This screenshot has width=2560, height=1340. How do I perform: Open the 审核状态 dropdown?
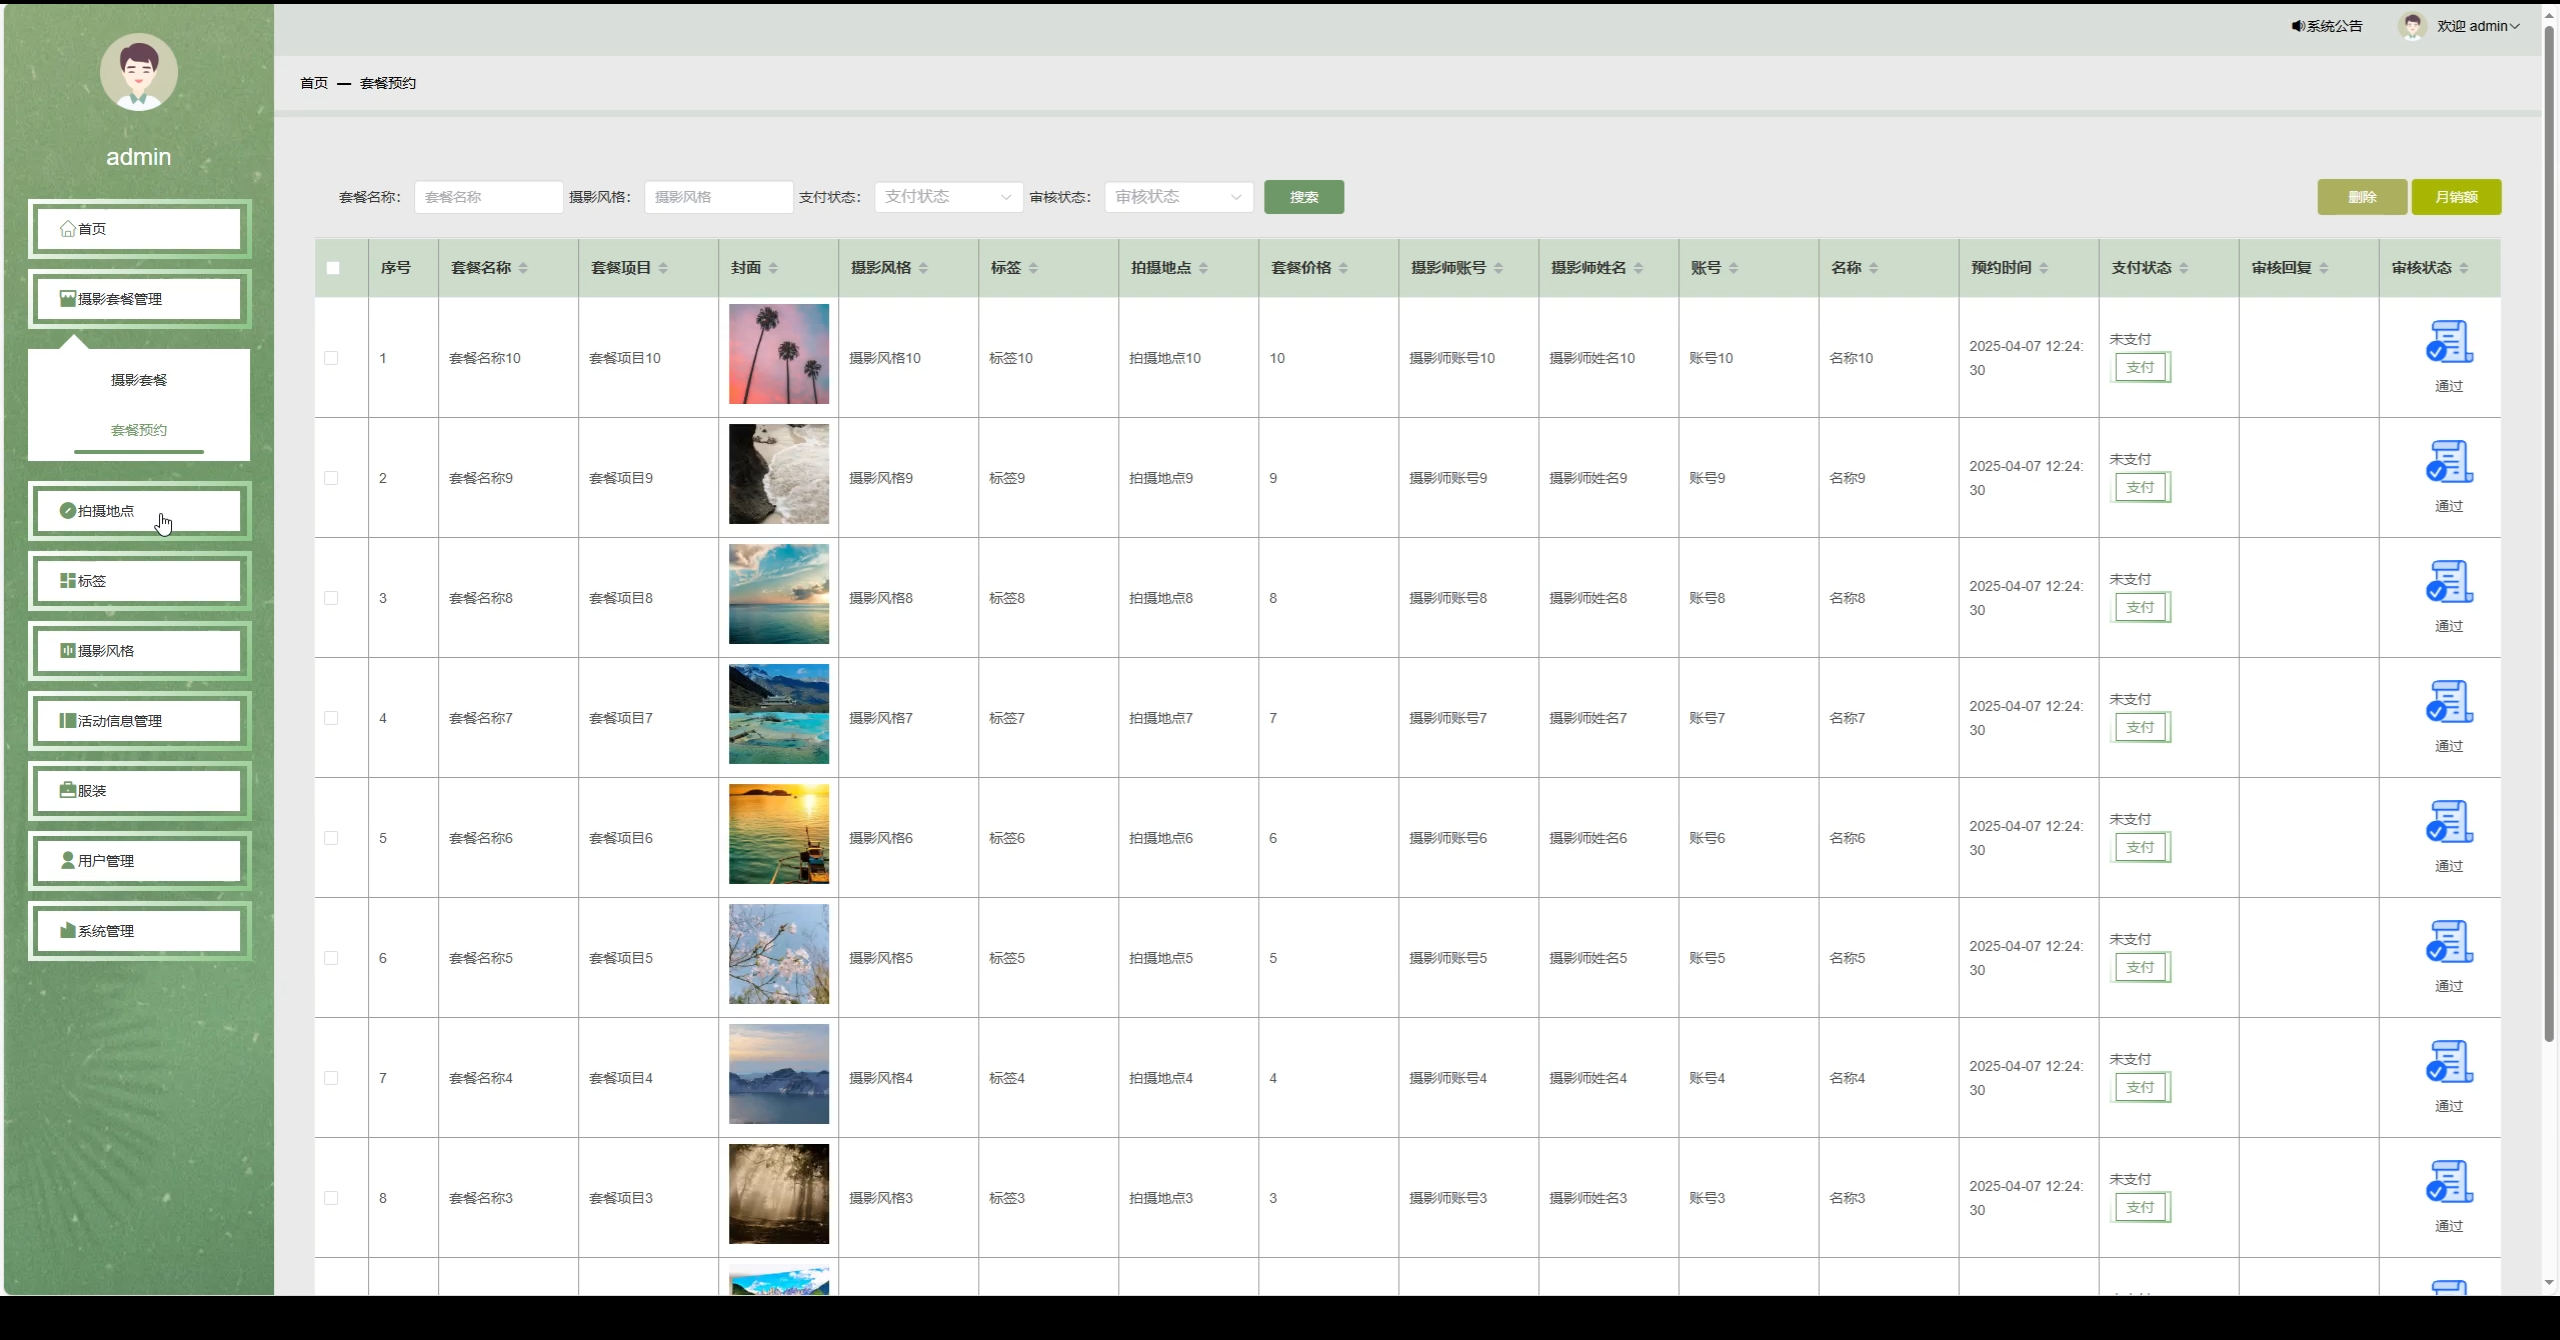1176,196
